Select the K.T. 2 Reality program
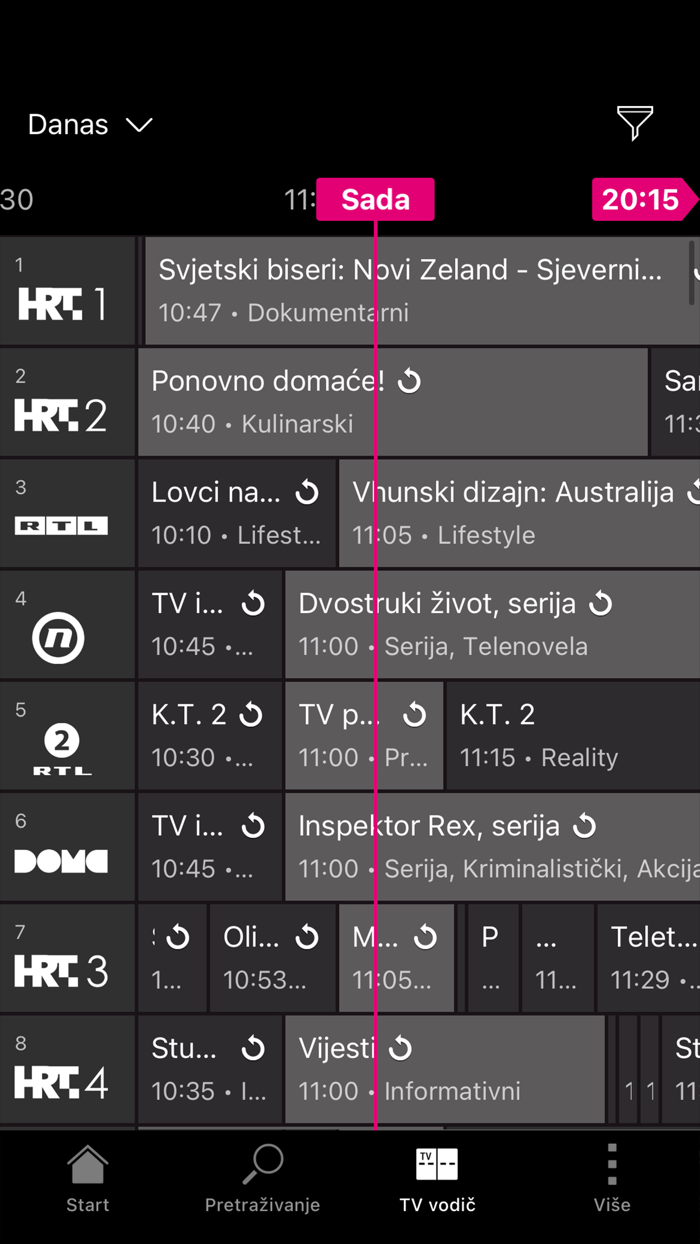The image size is (700, 1244). [x=570, y=735]
